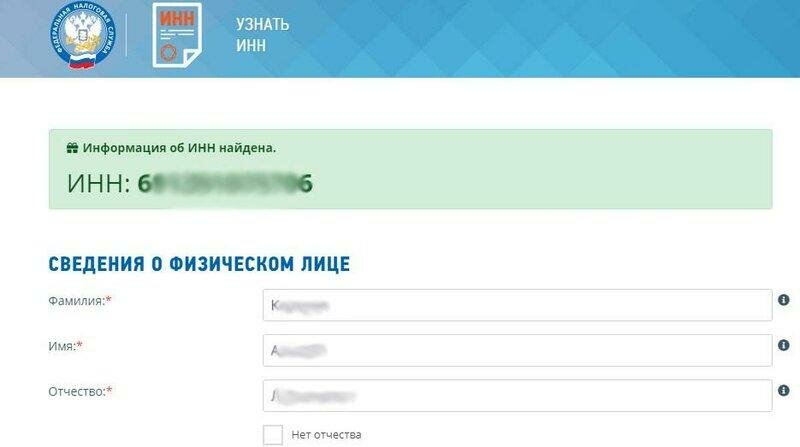Show info tooltip for Имя field
This screenshot has height=447, width=800.
point(784,345)
